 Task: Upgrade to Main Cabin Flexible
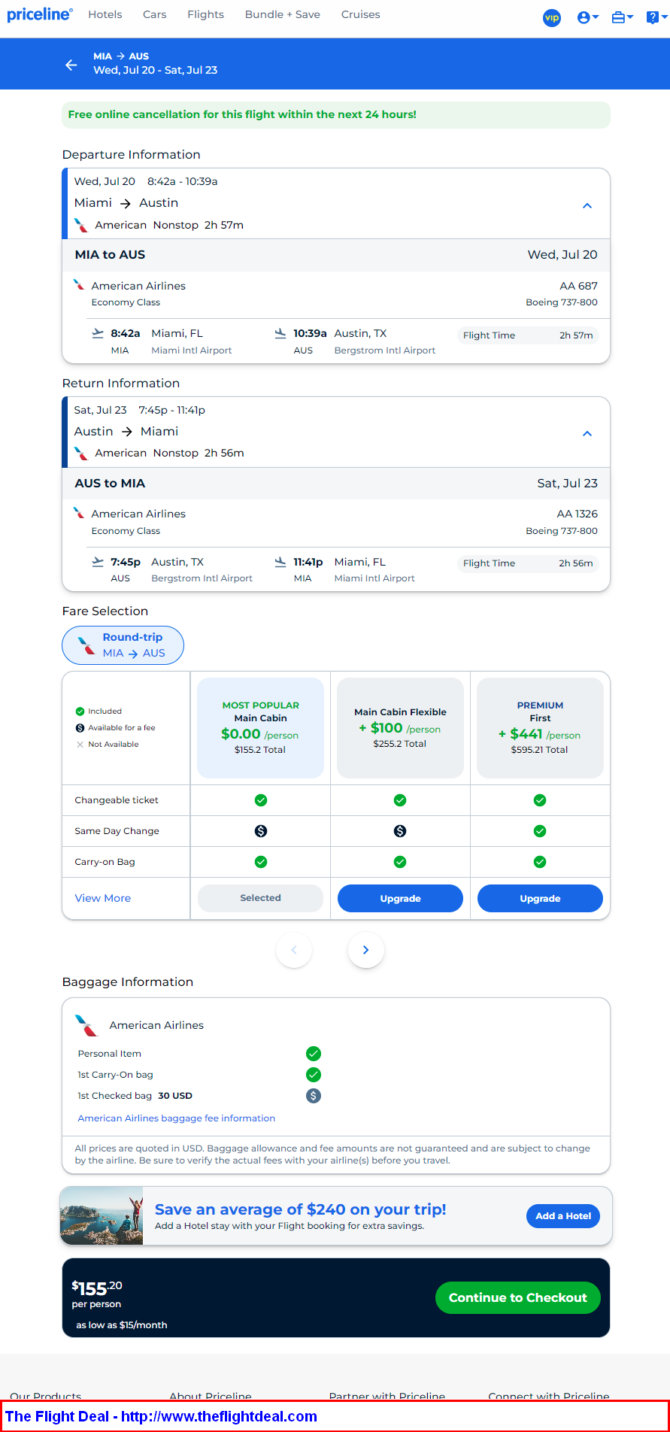click(400, 898)
